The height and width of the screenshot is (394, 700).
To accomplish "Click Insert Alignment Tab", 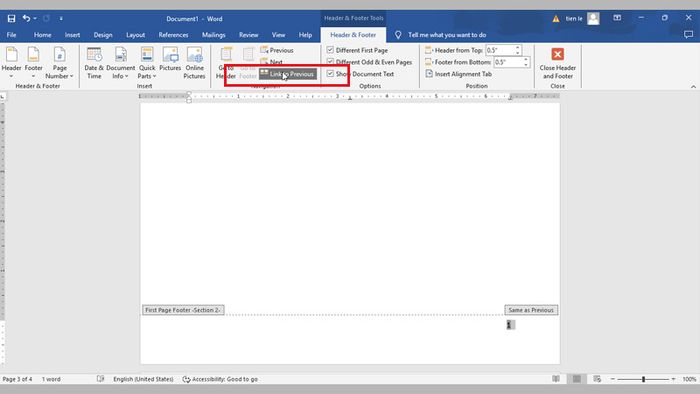I will pyautogui.click(x=458, y=74).
